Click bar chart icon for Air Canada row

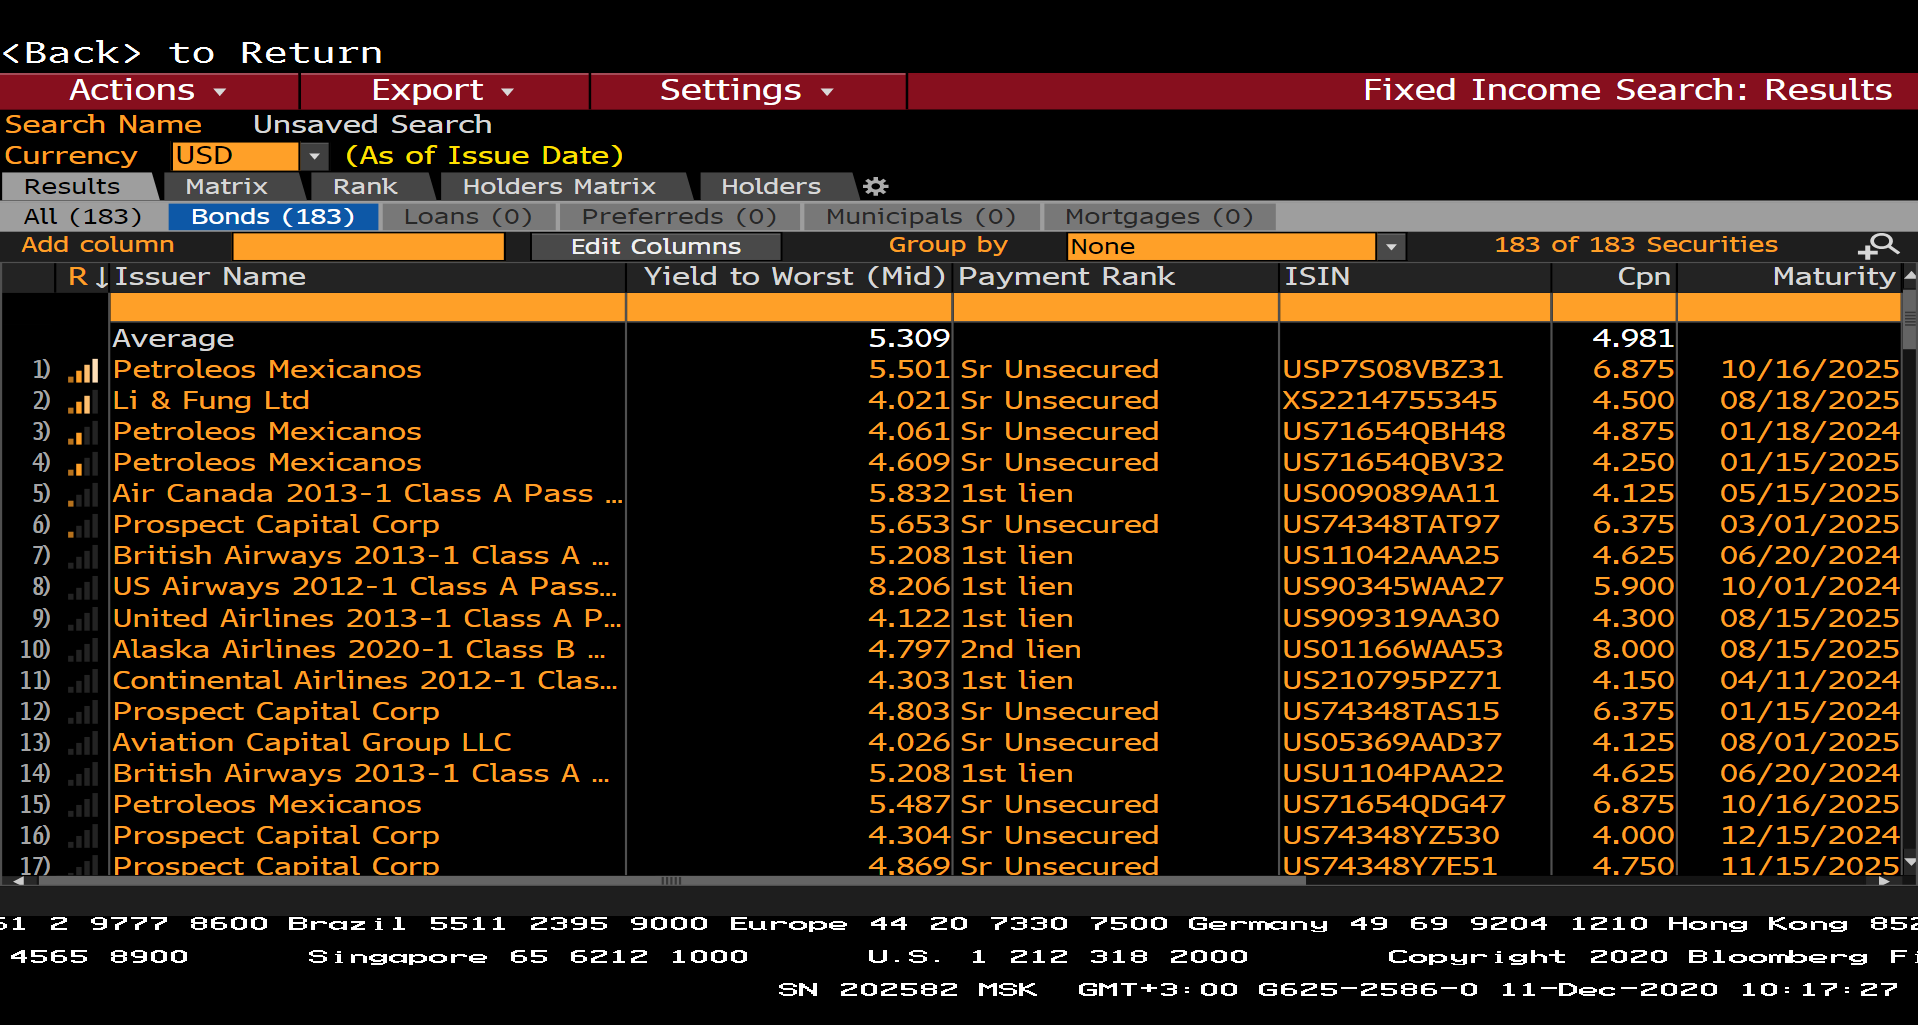point(83,495)
